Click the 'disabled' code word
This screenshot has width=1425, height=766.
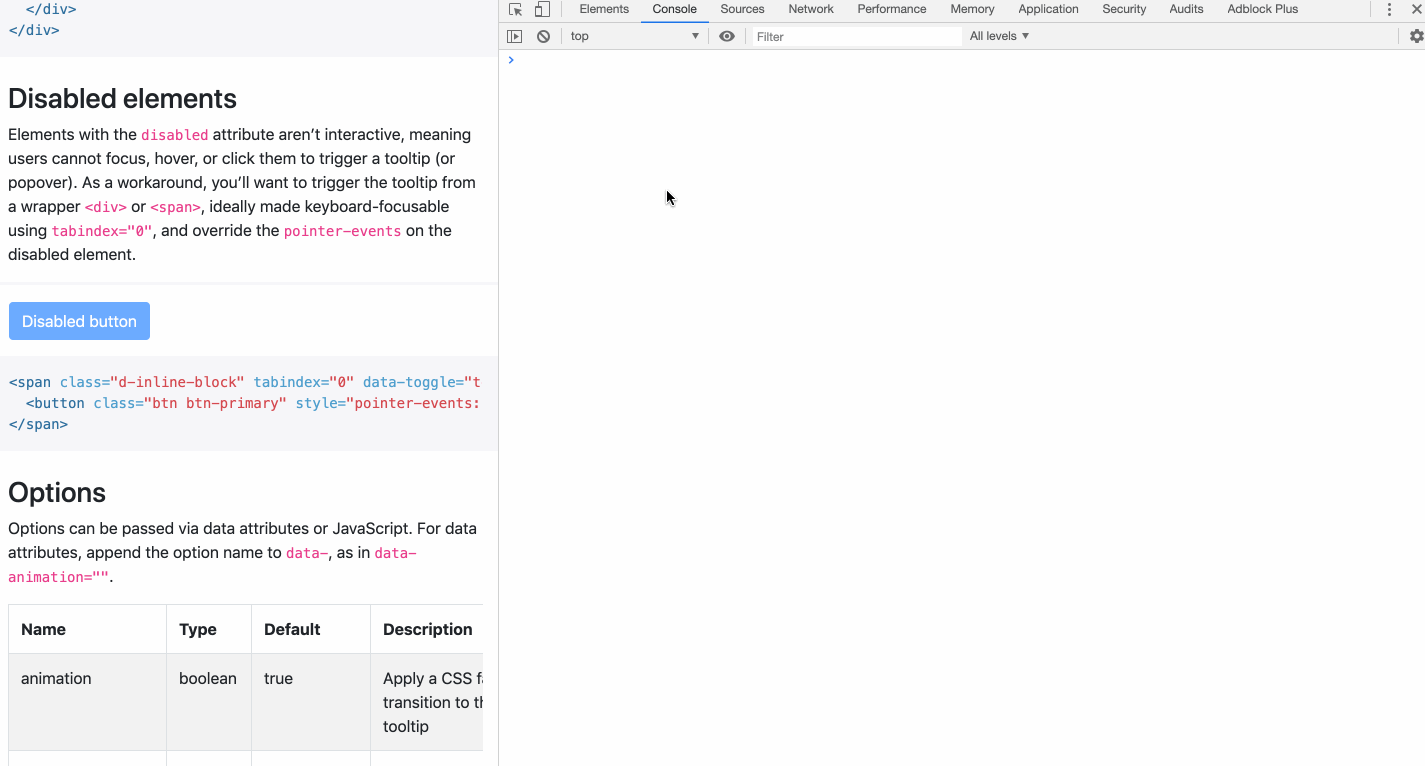(x=175, y=135)
